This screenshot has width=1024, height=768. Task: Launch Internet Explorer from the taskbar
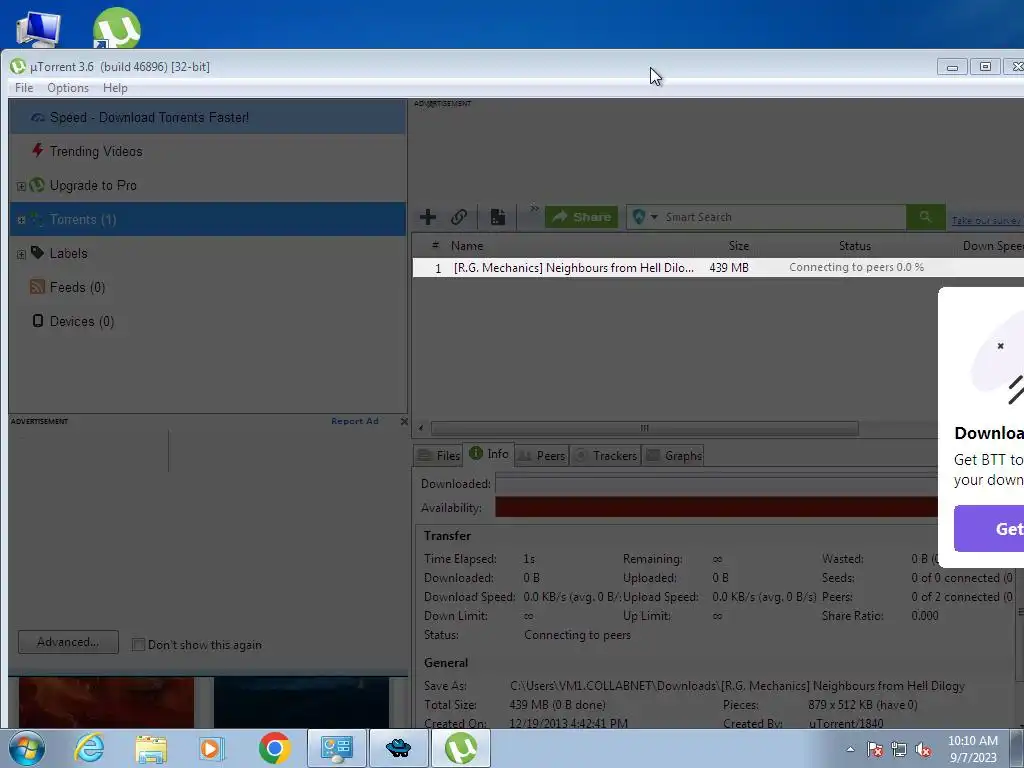(x=89, y=748)
